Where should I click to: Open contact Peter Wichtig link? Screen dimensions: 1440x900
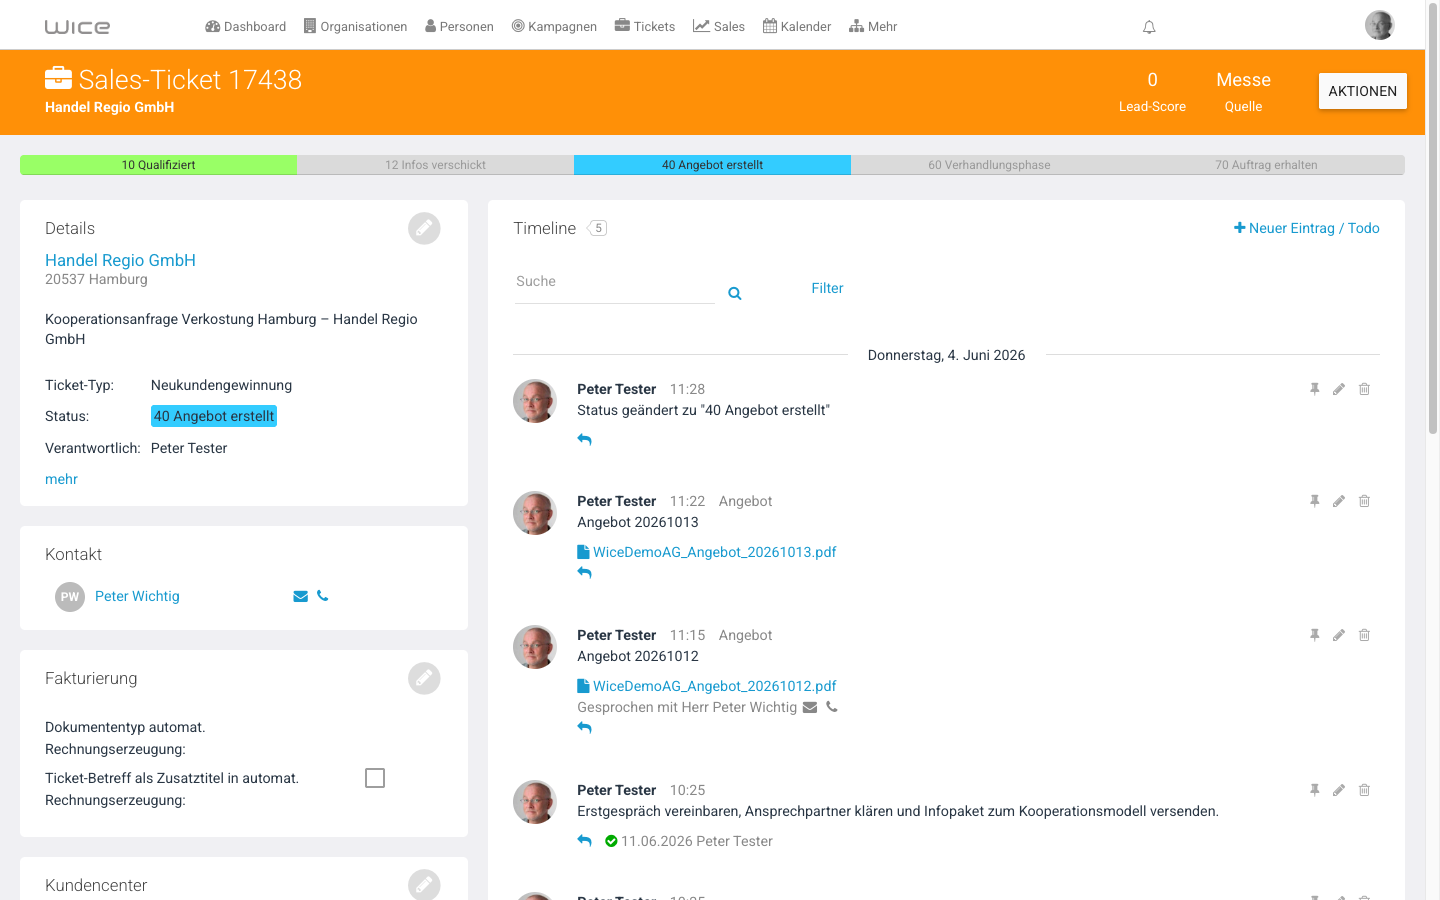(137, 596)
